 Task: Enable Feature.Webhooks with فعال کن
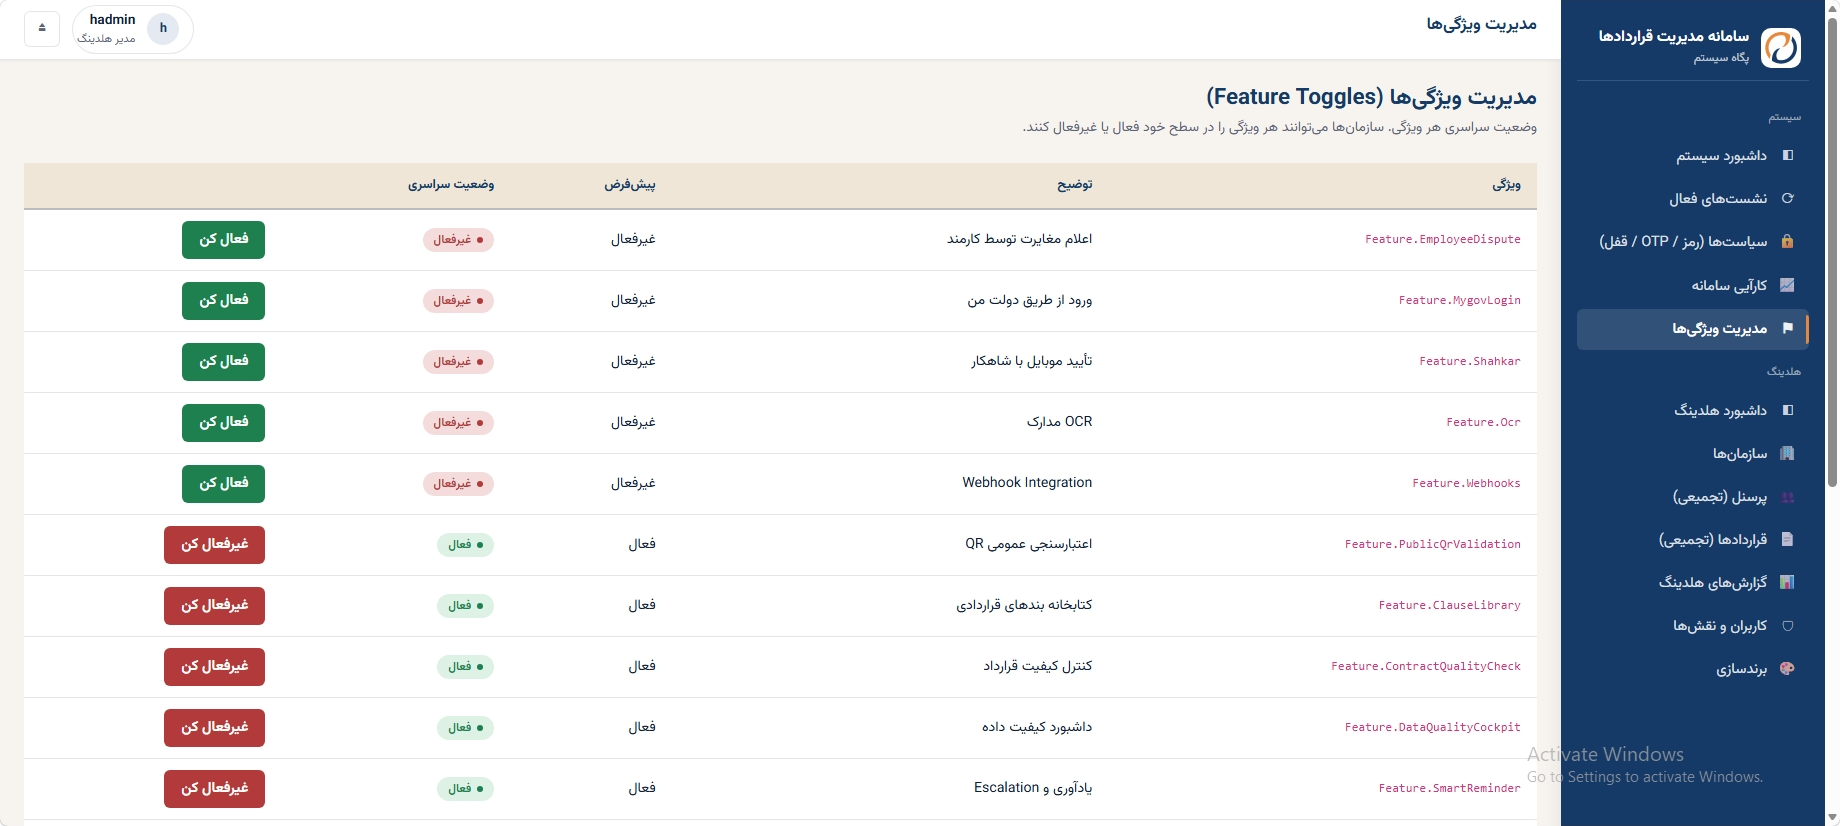[223, 484]
